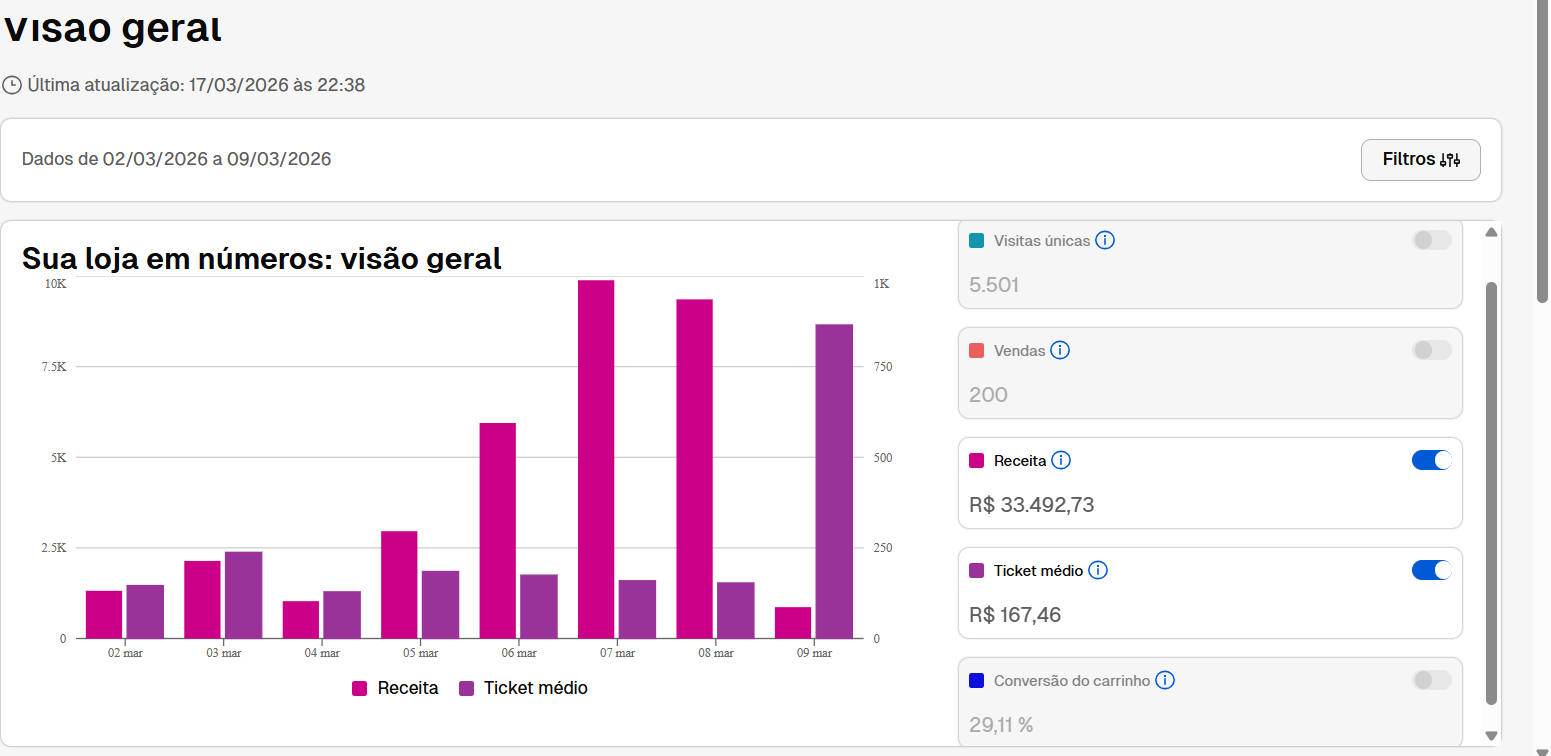The height and width of the screenshot is (756, 1551).
Task: Open info for Conversão do carrinho
Action: tap(1165, 680)
